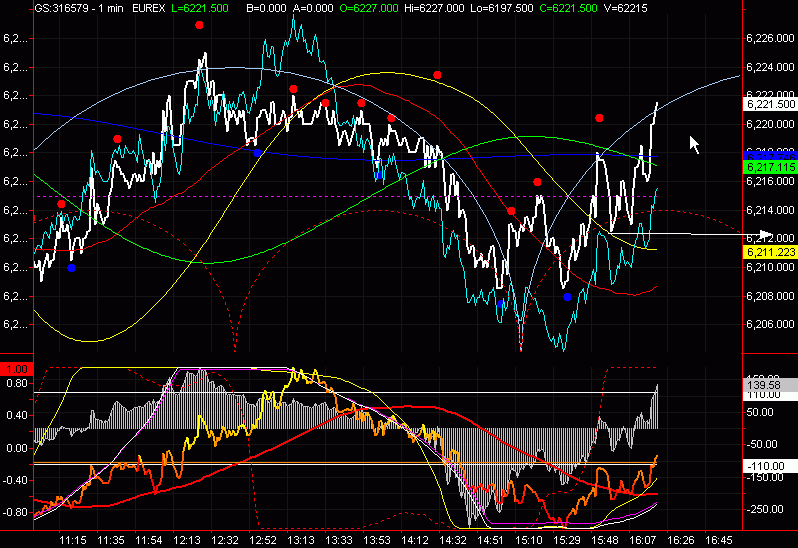Screen dimensions: 798x548
Task: Click the topmost red dot above the 12:13 peak
Action: click(x=200, y=25)
